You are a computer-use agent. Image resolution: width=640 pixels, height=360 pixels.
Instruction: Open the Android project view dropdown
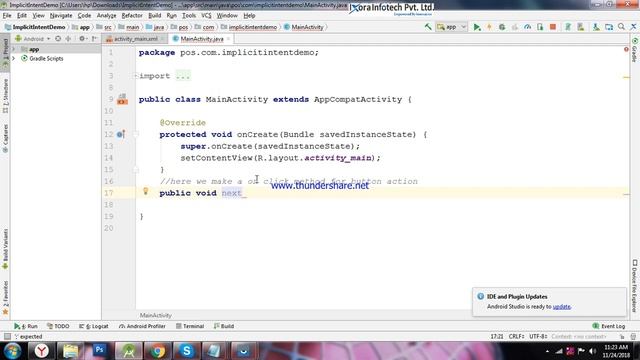[x=33, y=39]
